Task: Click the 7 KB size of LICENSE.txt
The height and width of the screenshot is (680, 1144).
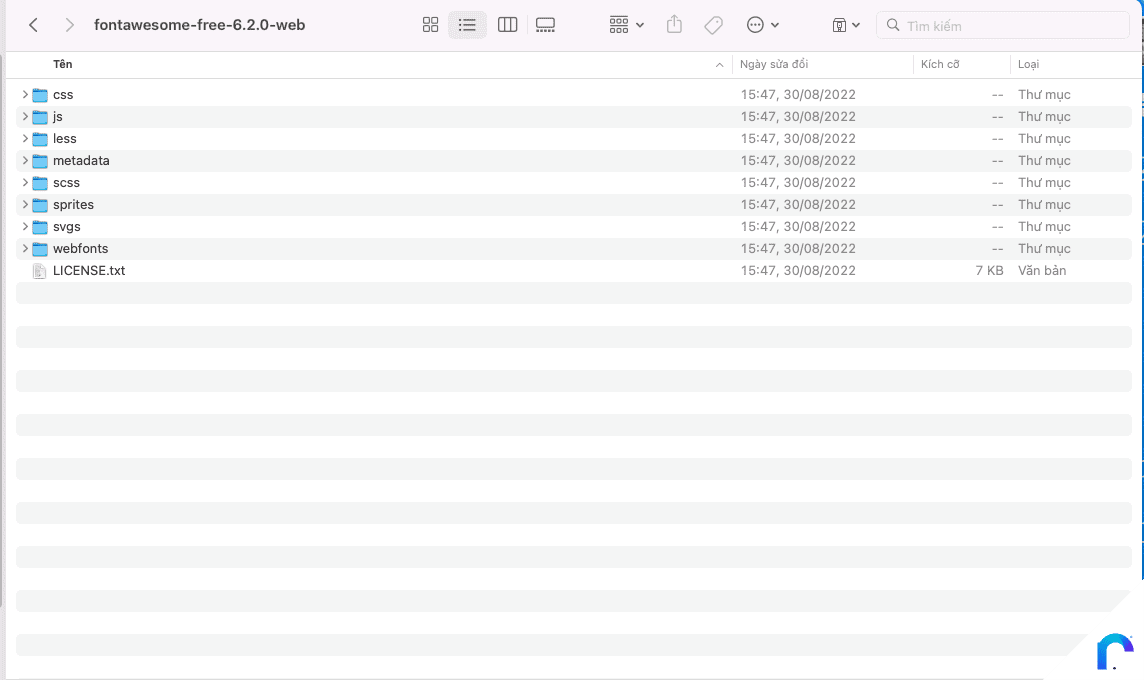Action: 989,271
